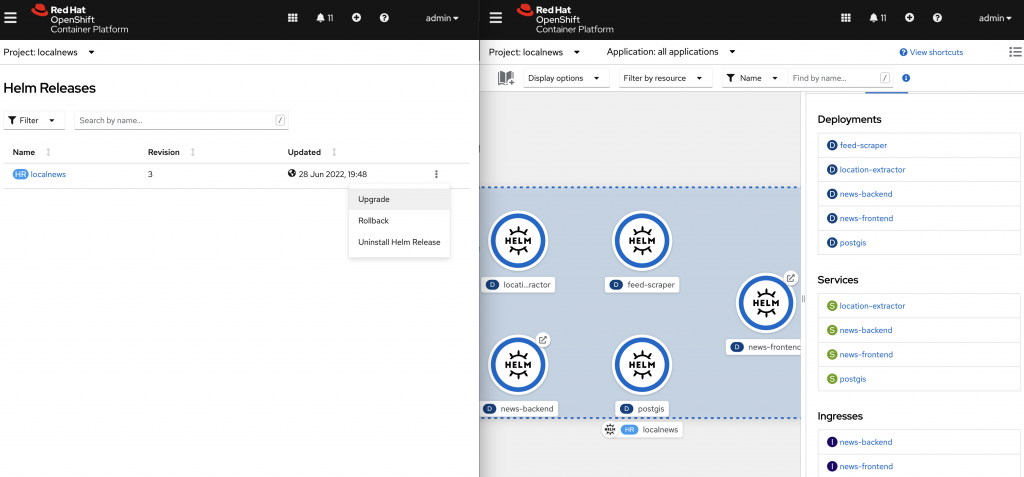Open postgis deployment link
The width and height of the screenshot is (1024, 477).
853,242
